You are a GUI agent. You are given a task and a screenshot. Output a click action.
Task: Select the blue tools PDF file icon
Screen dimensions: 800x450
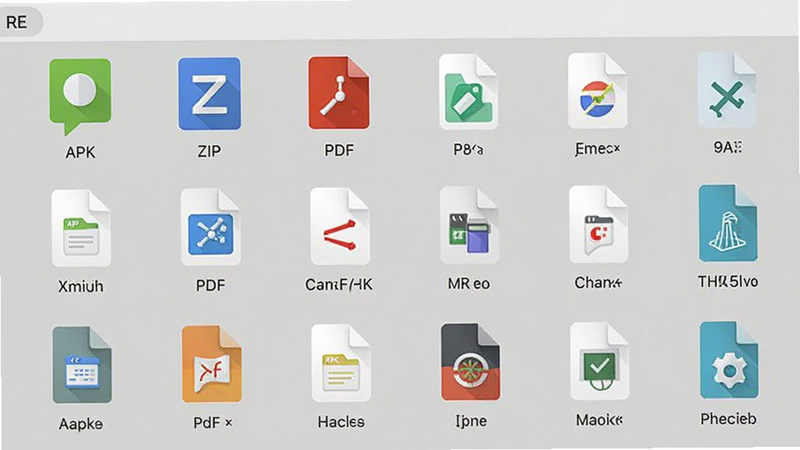[x=210, y=227]
